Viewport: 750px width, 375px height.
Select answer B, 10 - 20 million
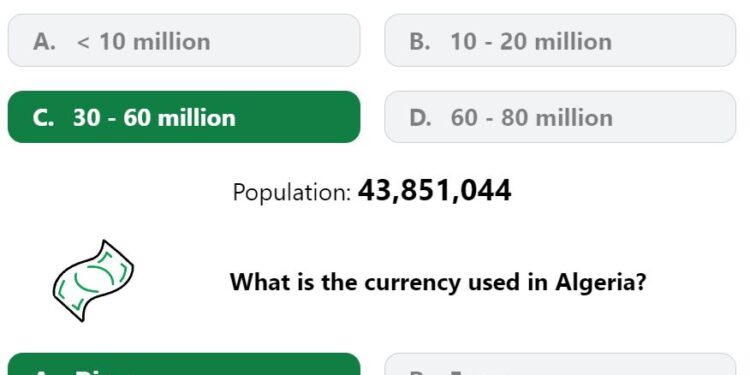[560, 40]
